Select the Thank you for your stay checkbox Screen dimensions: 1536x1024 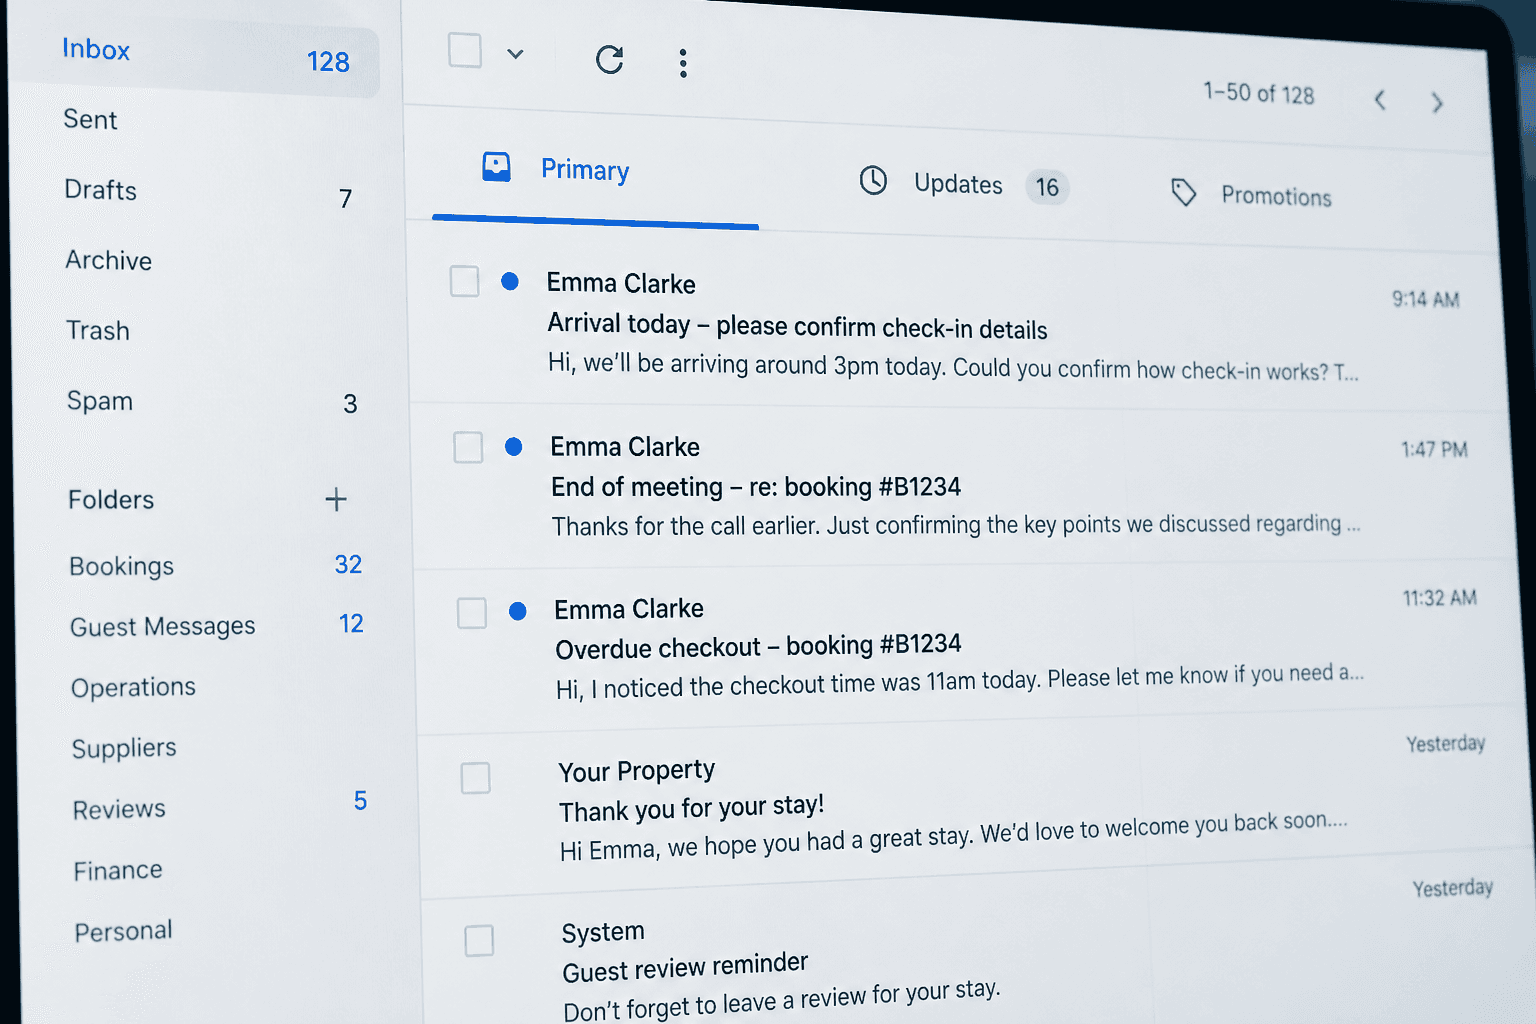click(475, 778)
